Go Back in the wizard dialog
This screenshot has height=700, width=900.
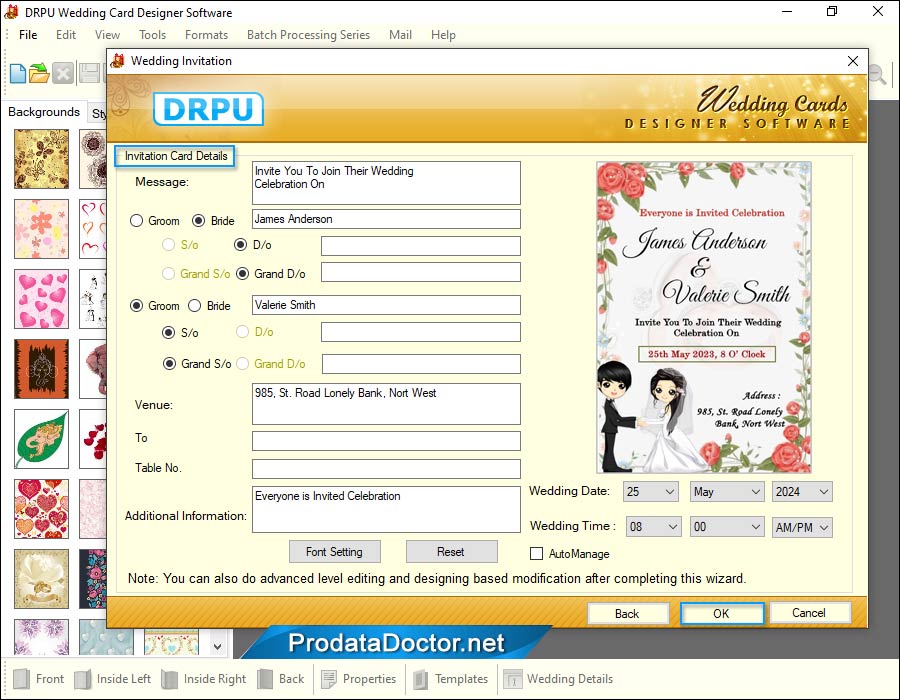point(627,613)
